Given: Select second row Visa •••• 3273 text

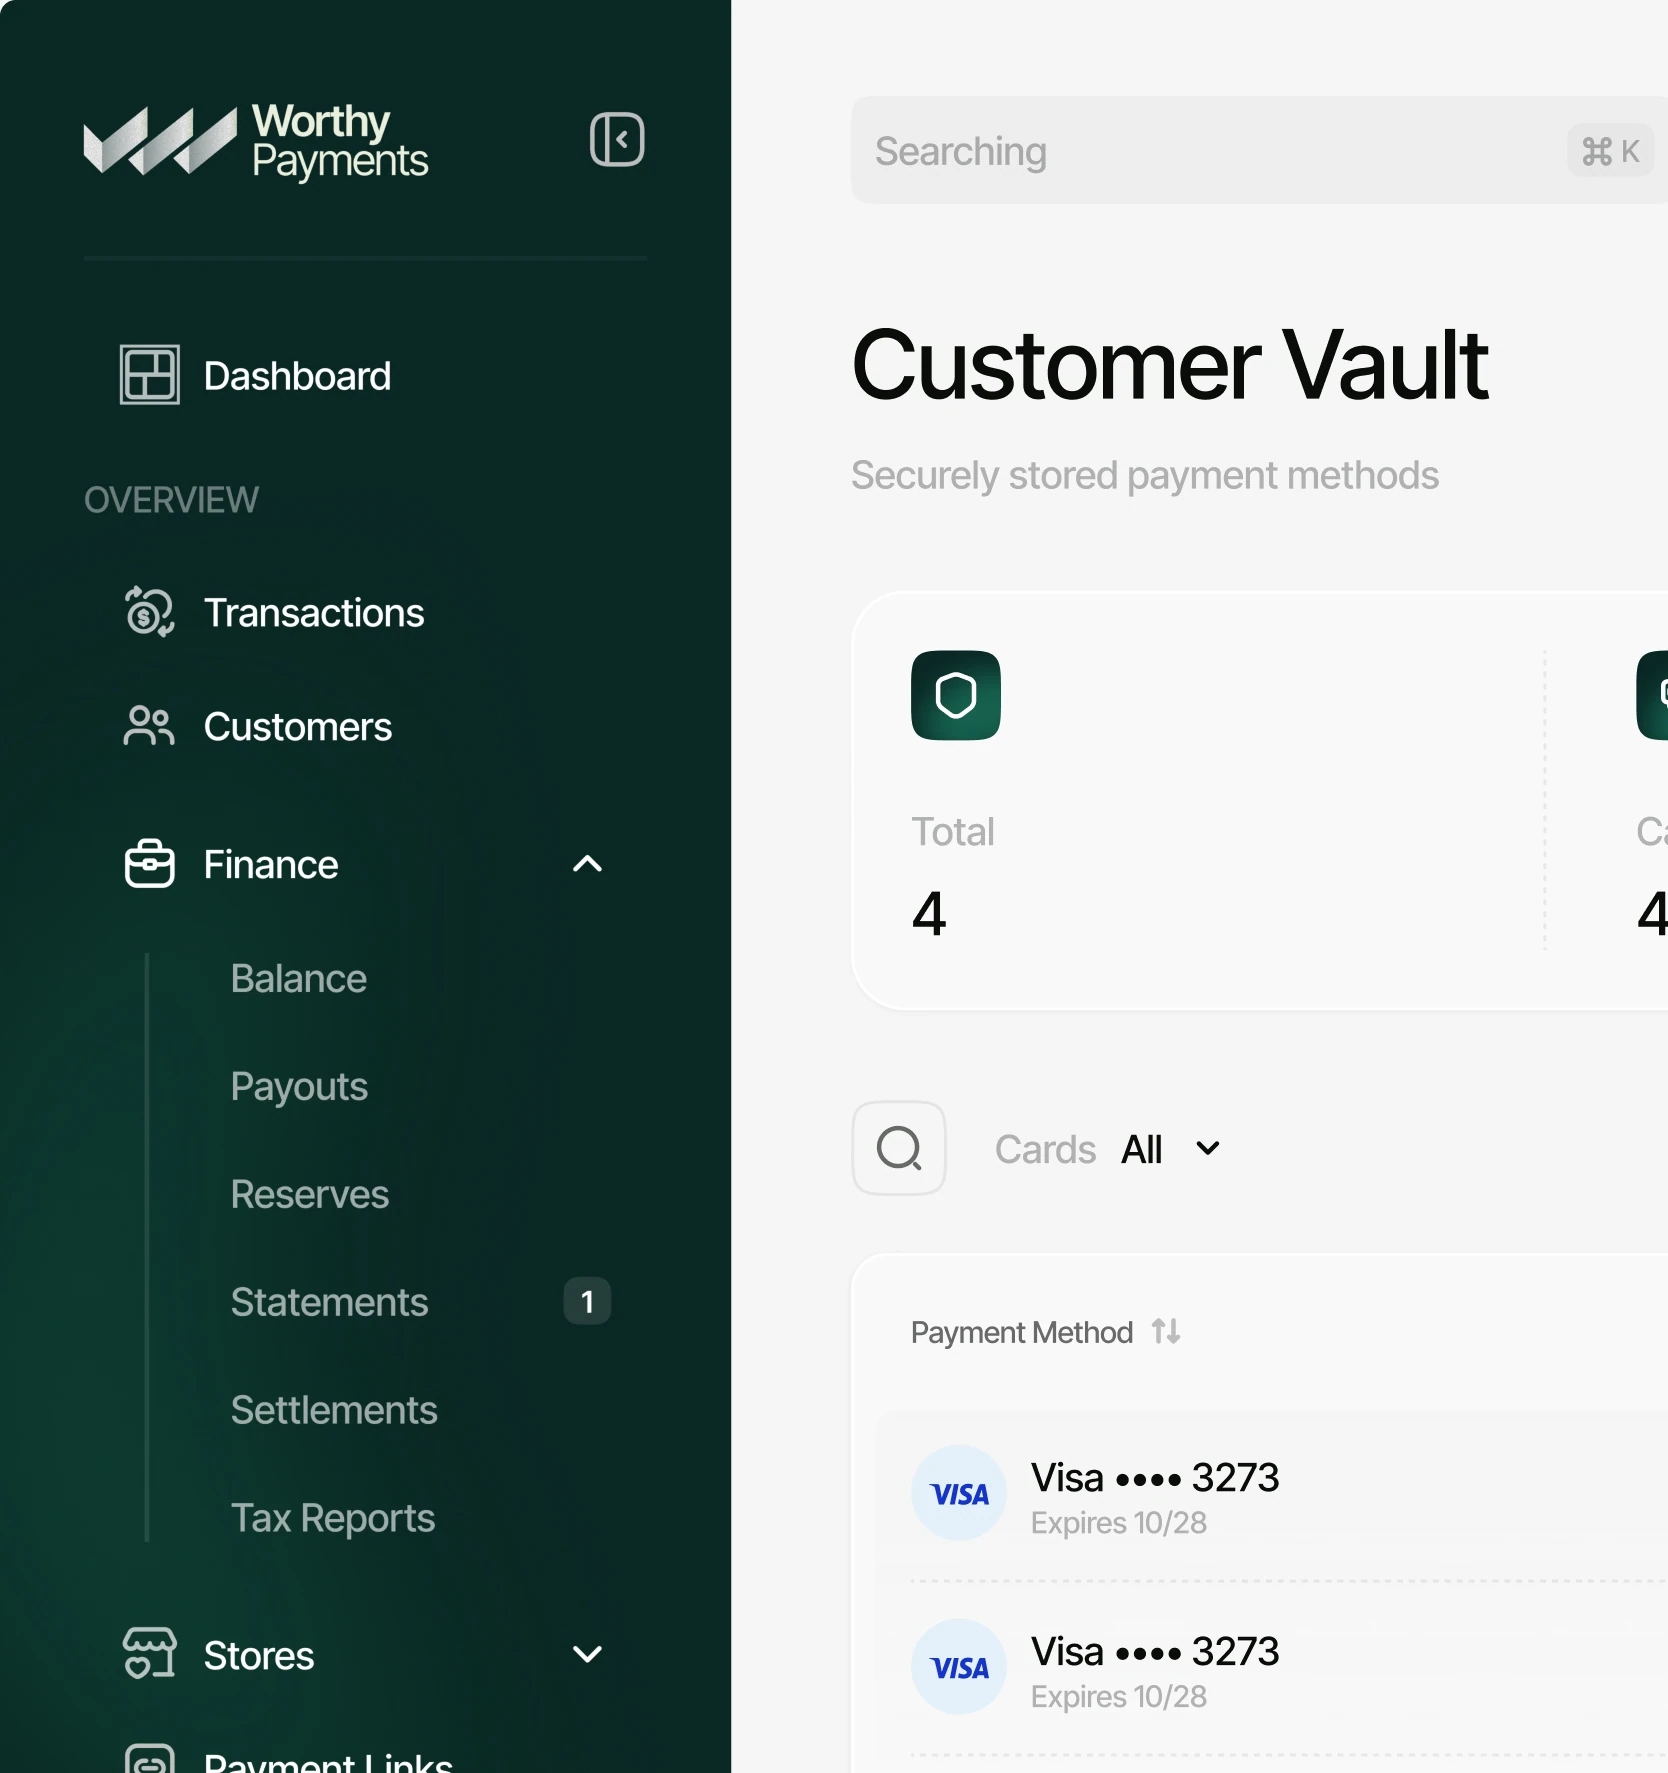Looking at the screenshot, I should tap(1155, 1651).
